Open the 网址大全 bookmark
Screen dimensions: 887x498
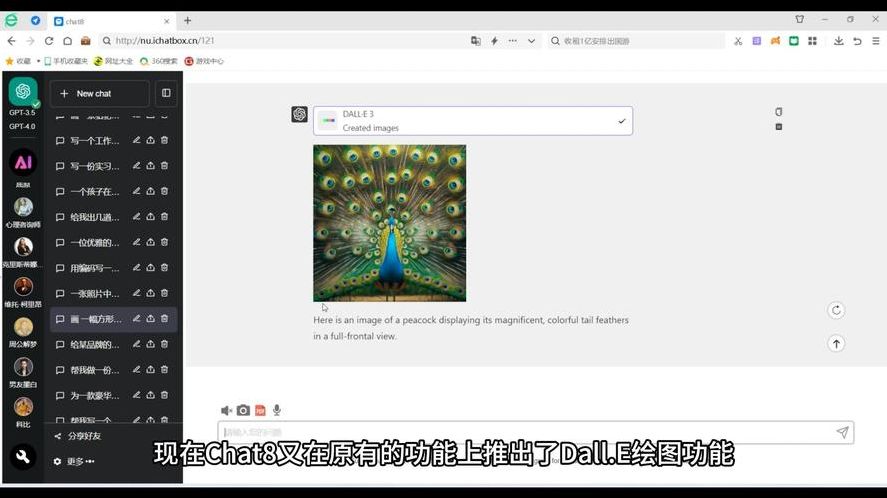[x=114, y=61]
